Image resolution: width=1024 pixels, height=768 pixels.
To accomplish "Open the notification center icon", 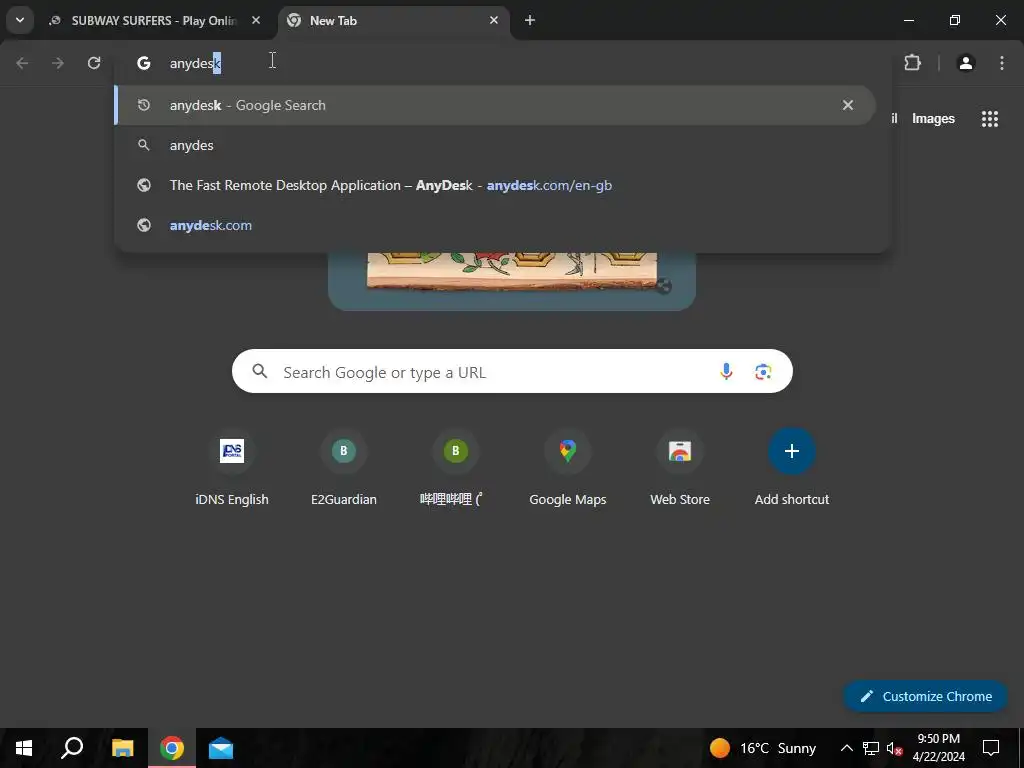I will pyautogui.click(x=991, y=748).
